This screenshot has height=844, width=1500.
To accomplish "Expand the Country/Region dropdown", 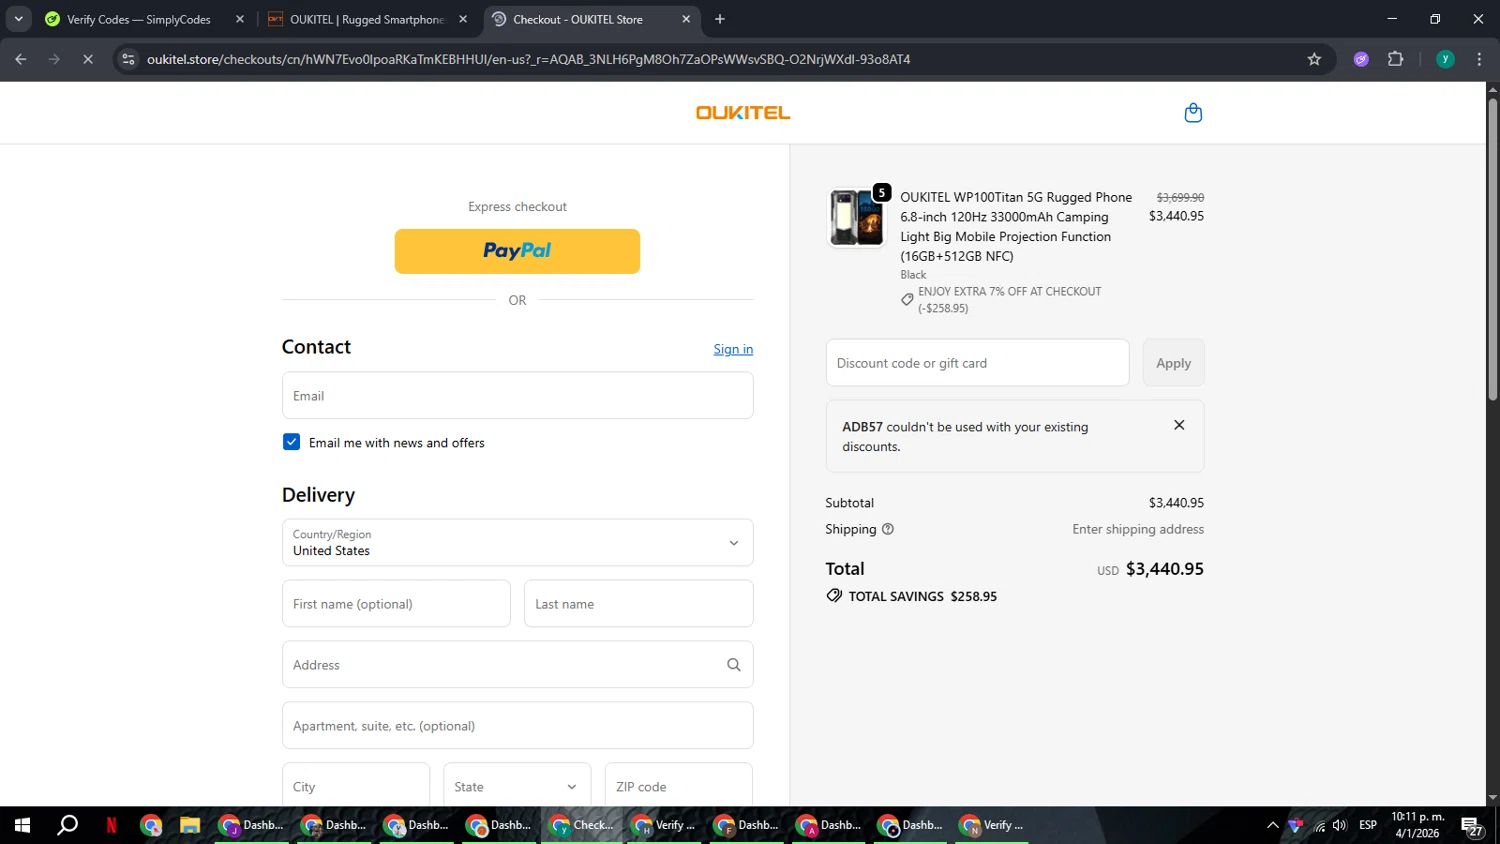I will coord(517,543).
